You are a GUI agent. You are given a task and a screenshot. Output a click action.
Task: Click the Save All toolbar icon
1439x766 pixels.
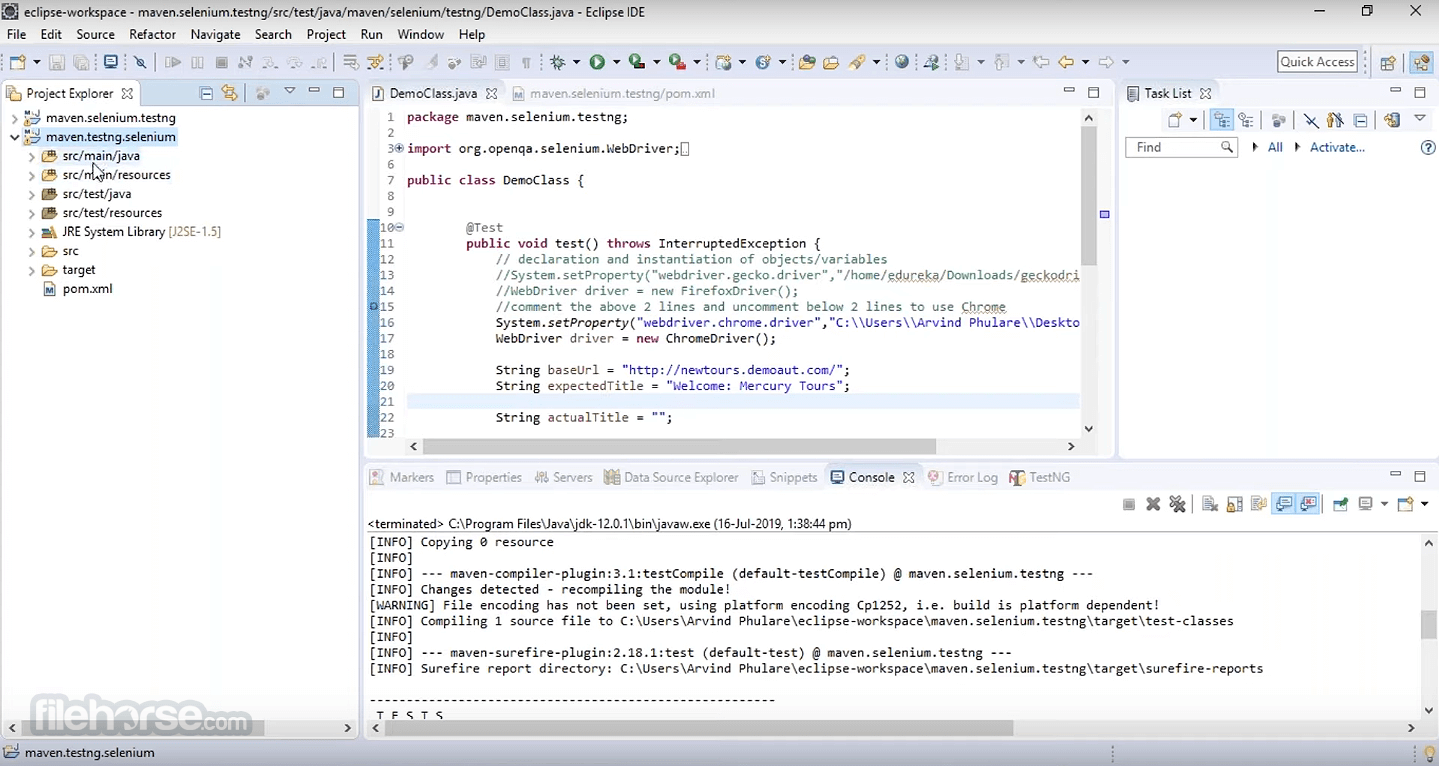click(x=81, y=62)
